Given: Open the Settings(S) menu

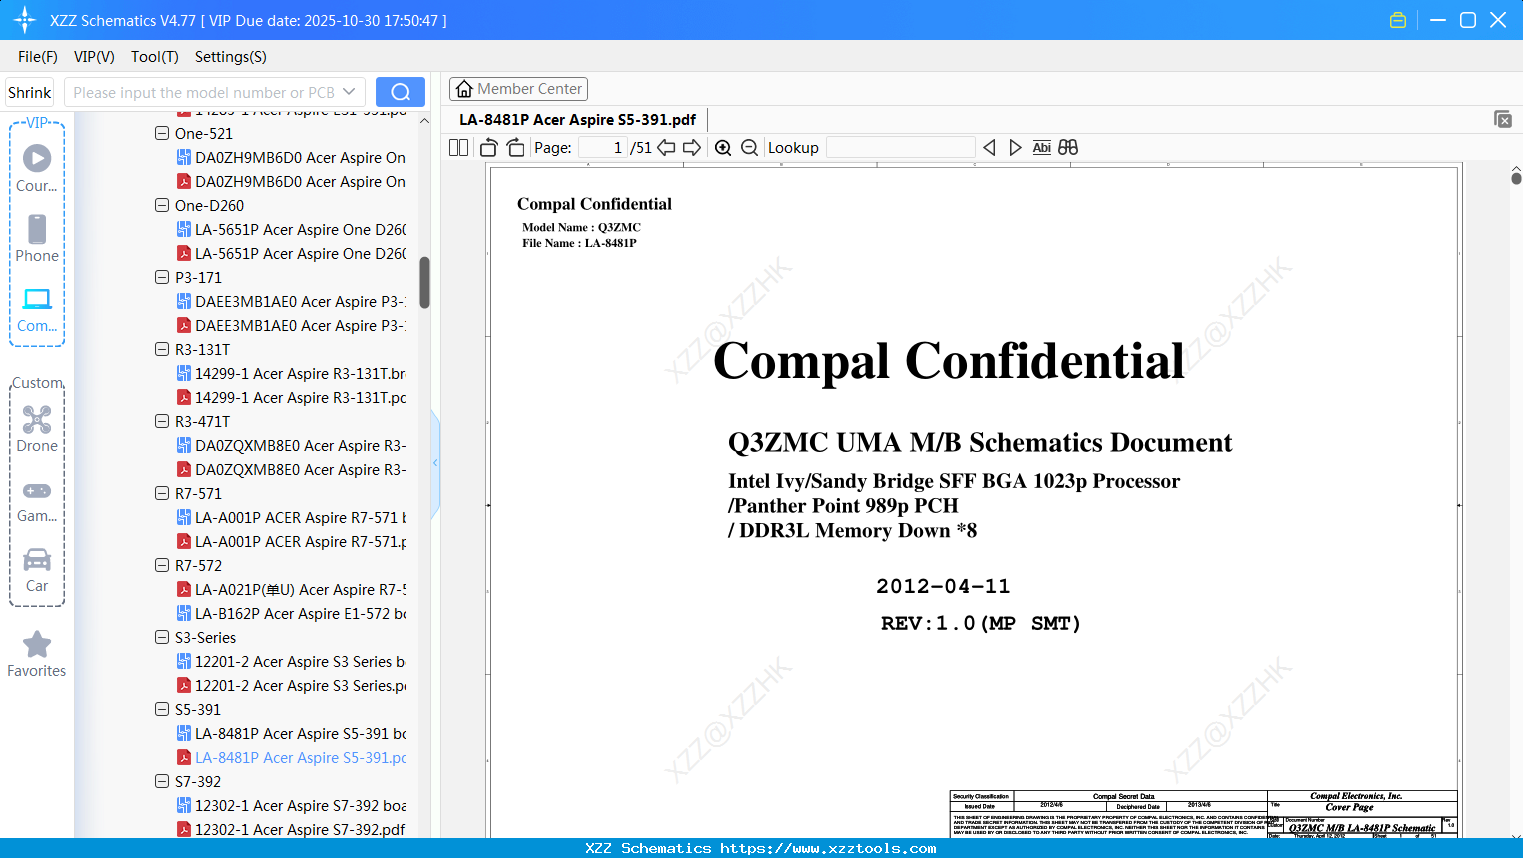Looking at the screenshot, I should click(x=231, y=57).
